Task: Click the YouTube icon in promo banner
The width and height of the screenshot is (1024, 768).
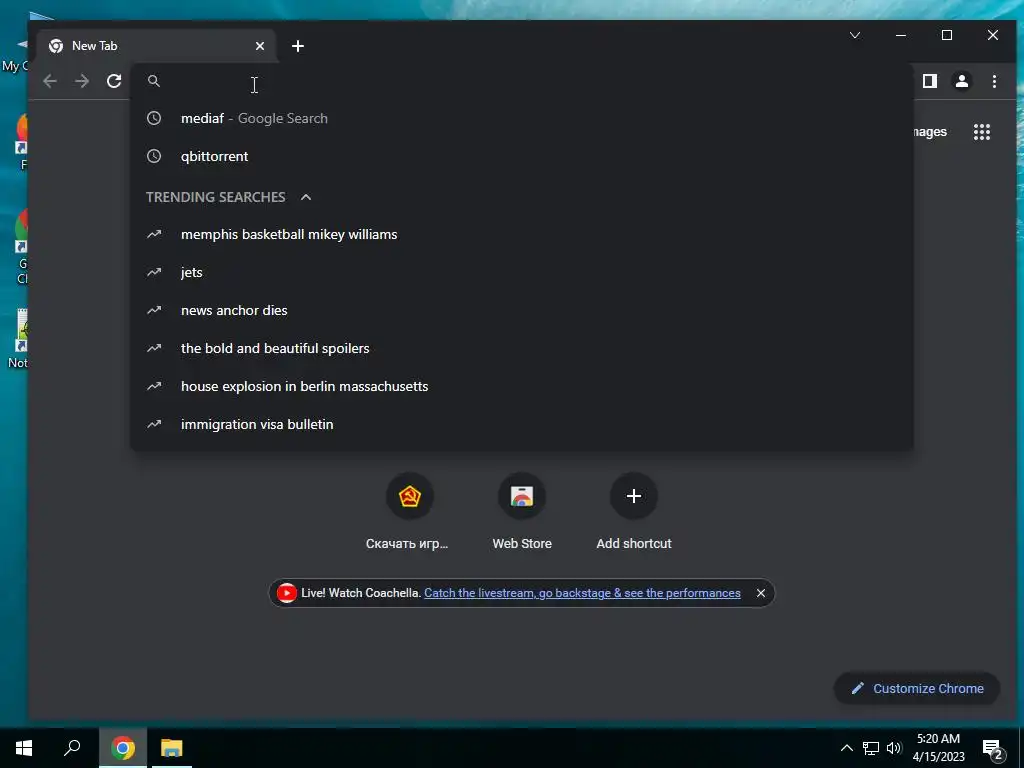Action: [x=286, y=593]
